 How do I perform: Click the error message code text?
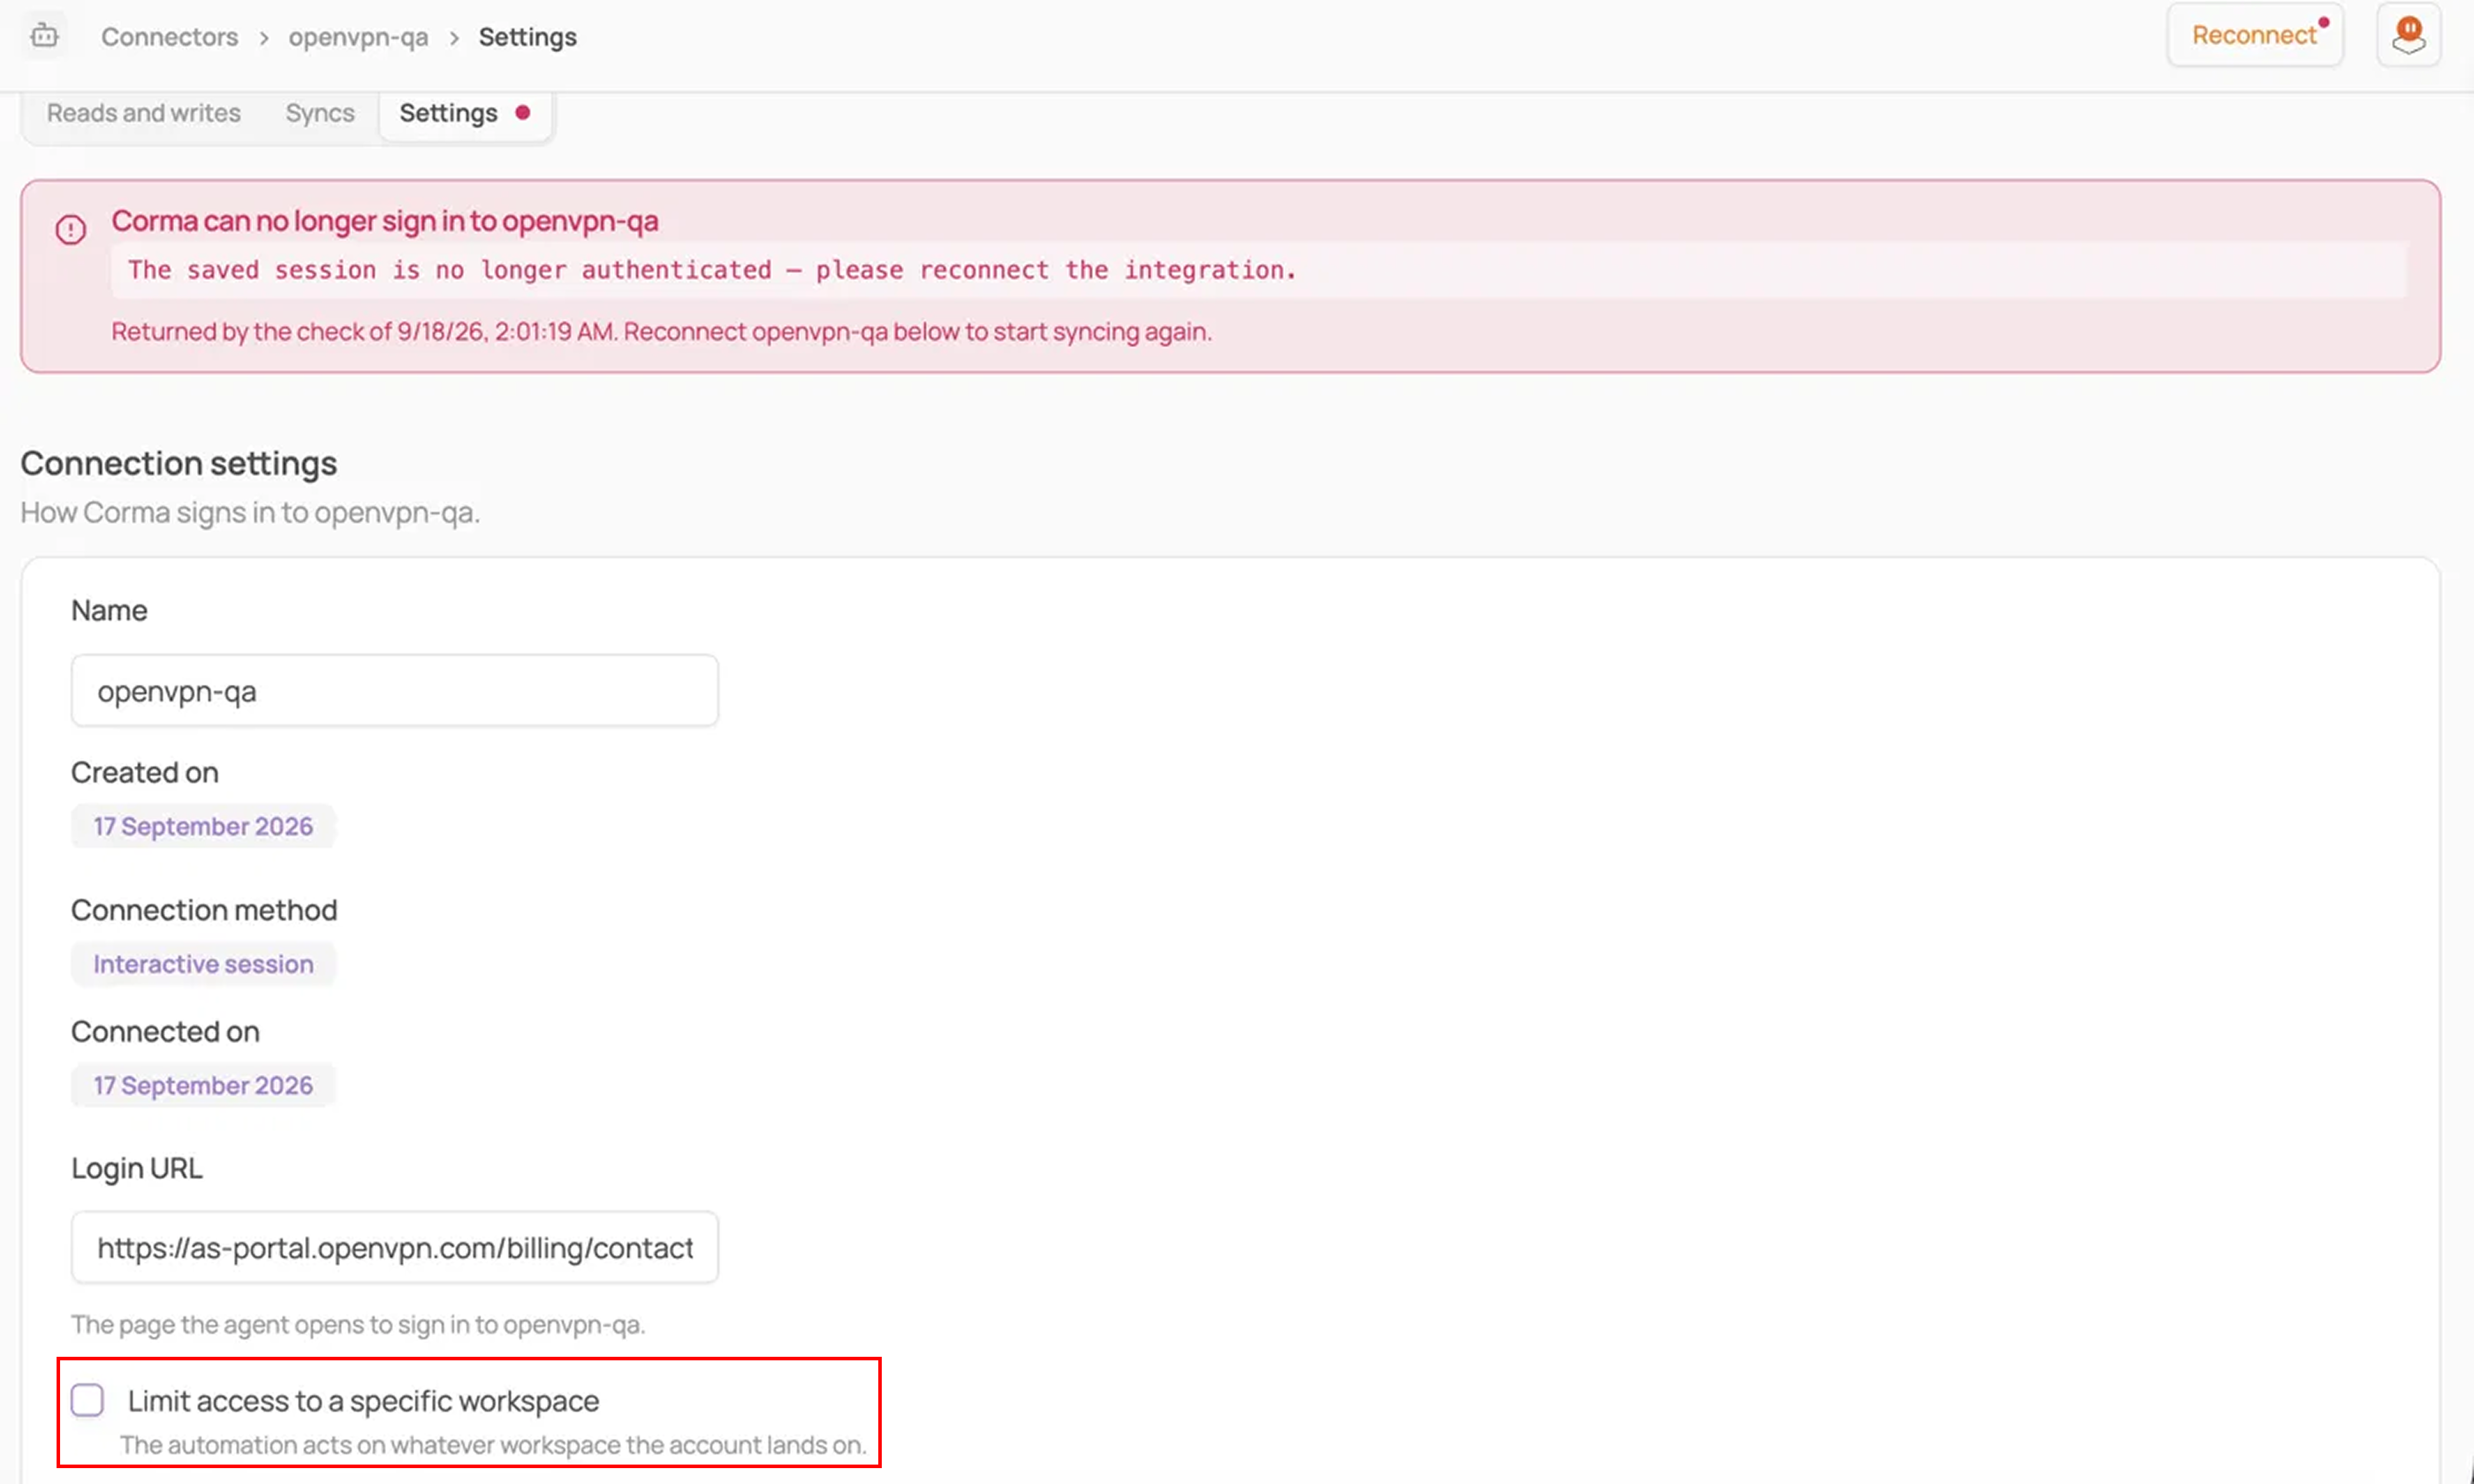pyautogui.click(x=712, y=270)
